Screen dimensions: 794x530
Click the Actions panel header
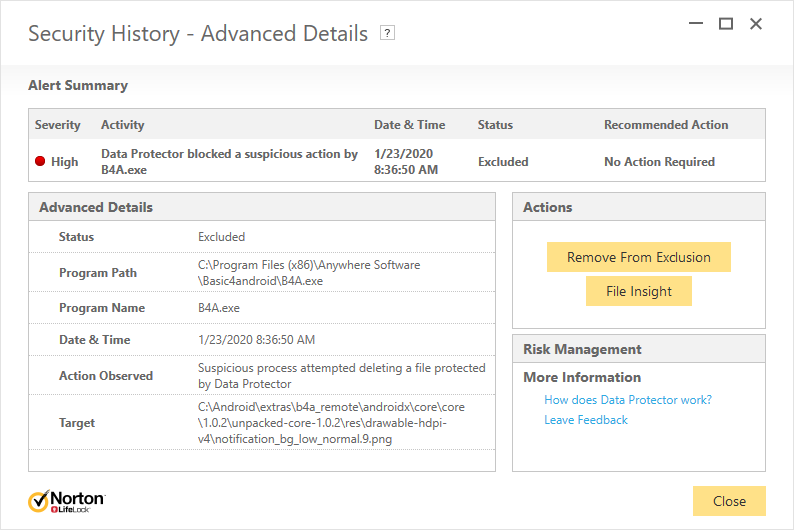[x=639, y=207]
